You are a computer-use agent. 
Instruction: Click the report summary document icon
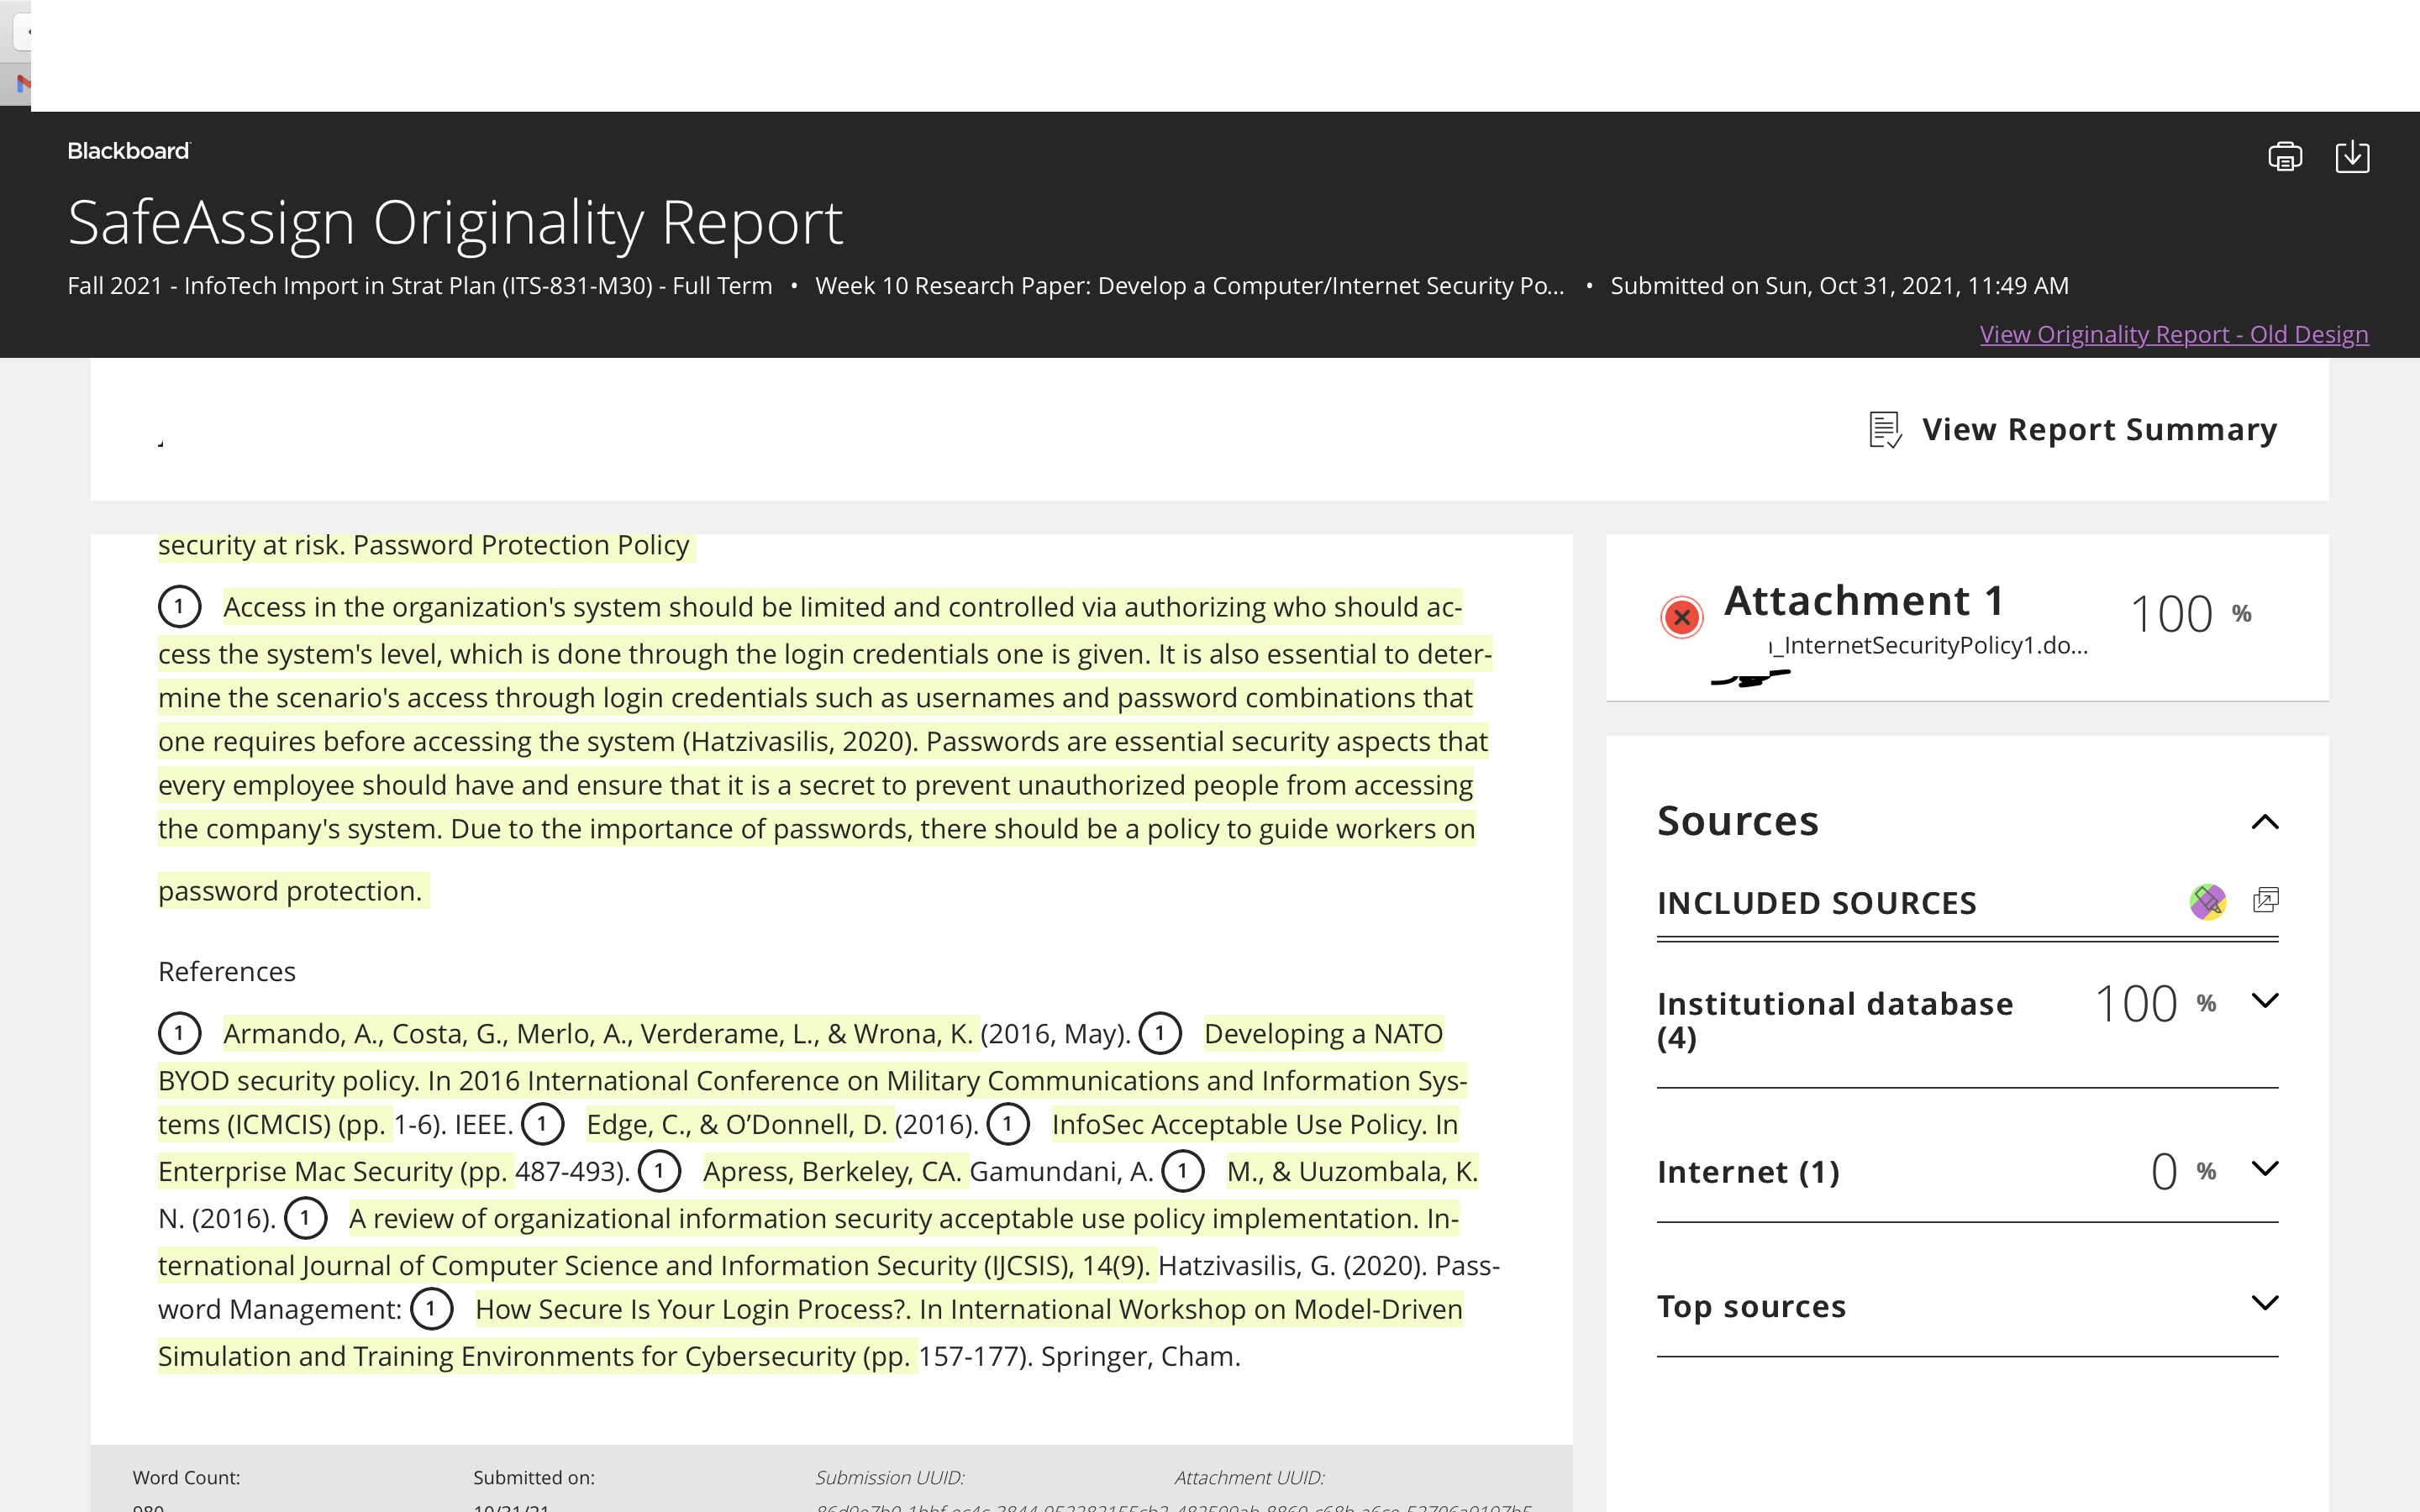[x=1885, y=430]
